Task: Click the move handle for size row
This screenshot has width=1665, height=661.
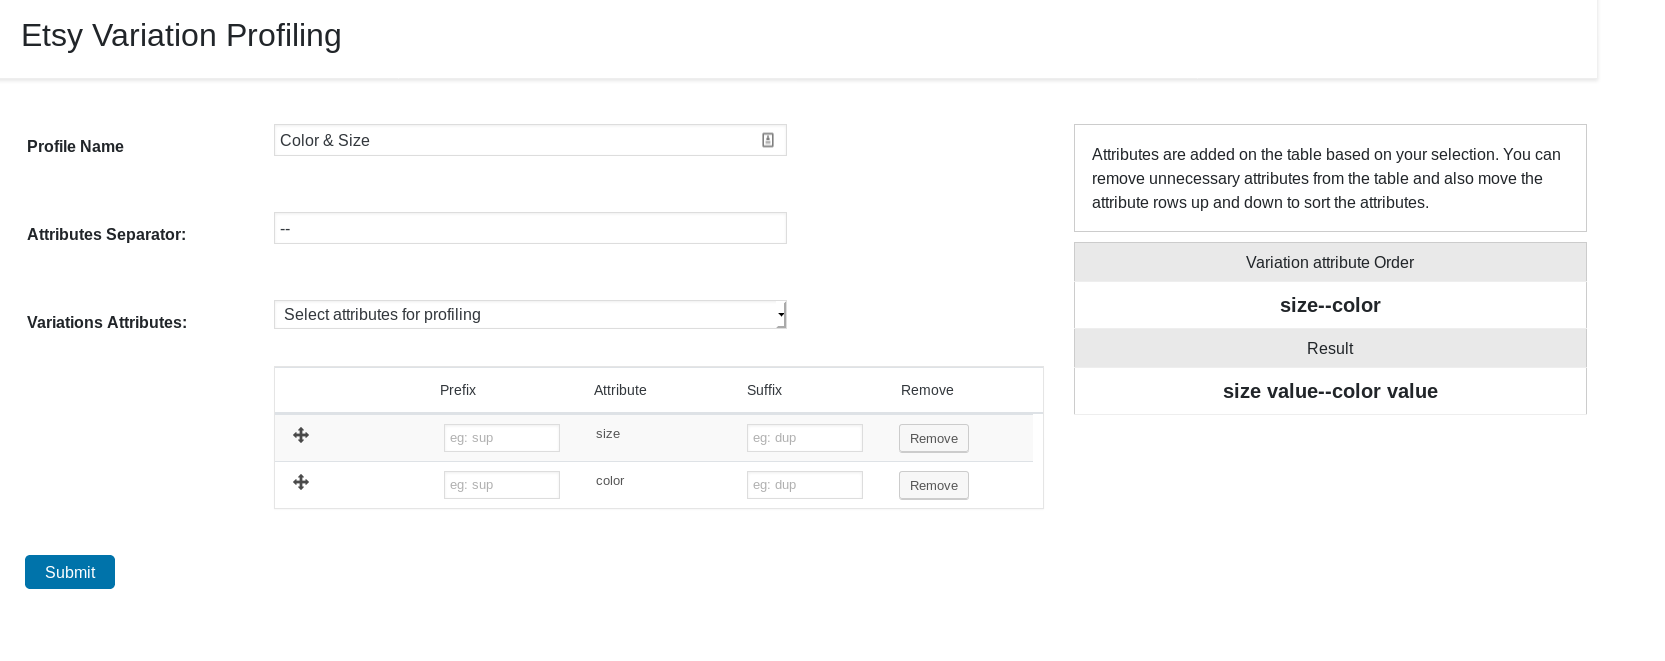Action: [x=301, y=435]
